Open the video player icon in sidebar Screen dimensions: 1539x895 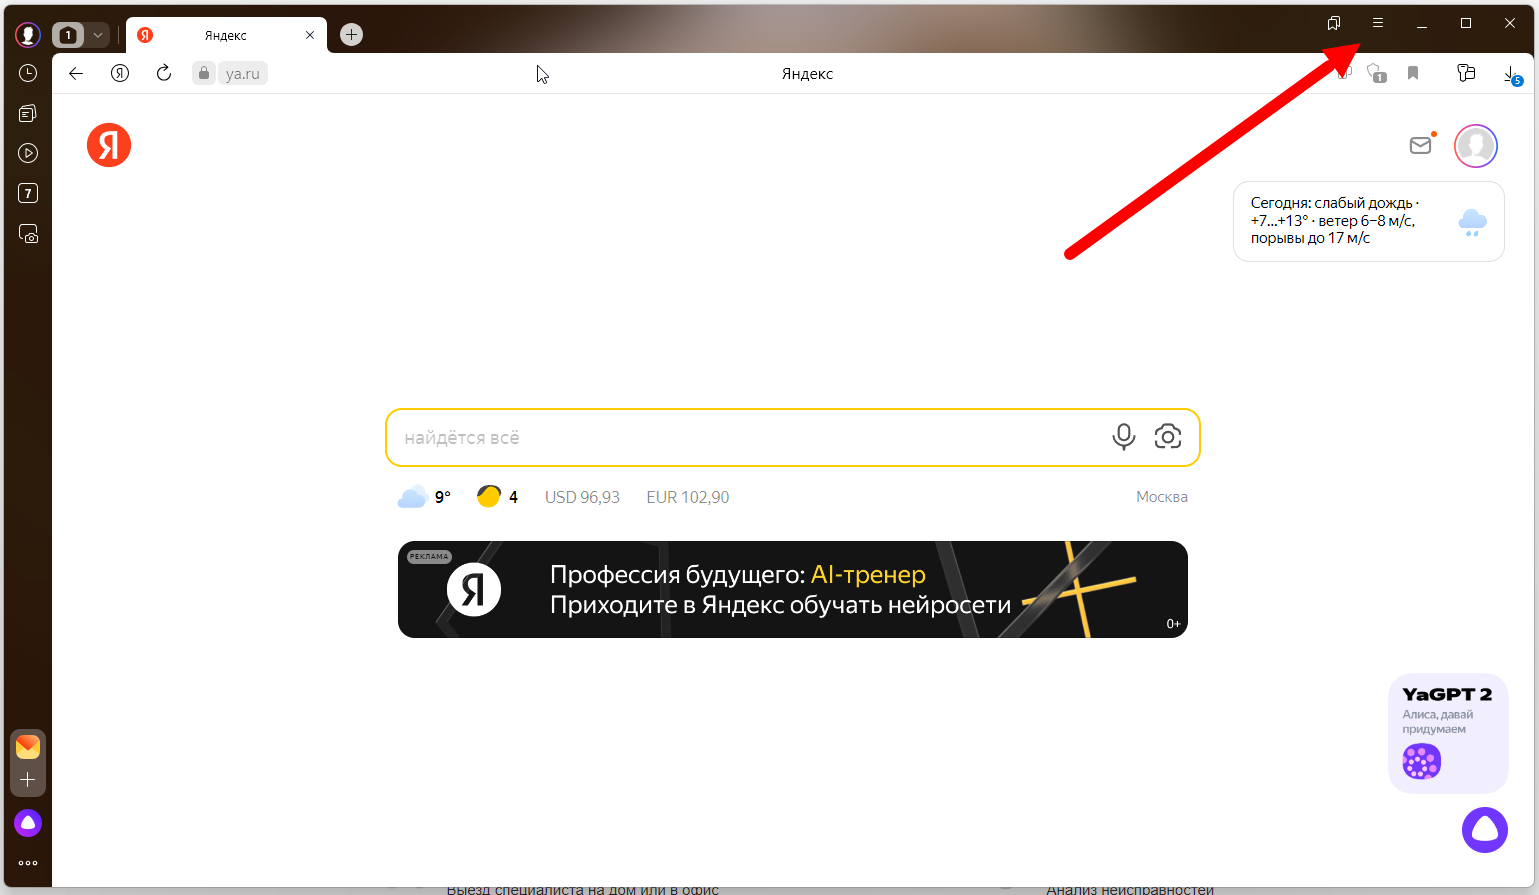(28, 153)
